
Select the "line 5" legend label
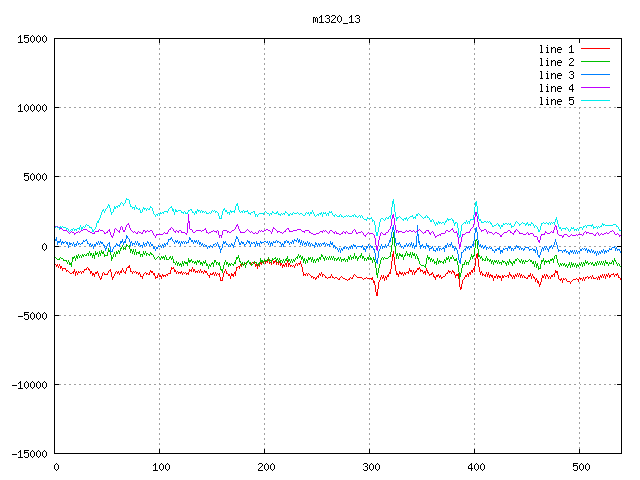pyautogui.click(x=557, y=101)
